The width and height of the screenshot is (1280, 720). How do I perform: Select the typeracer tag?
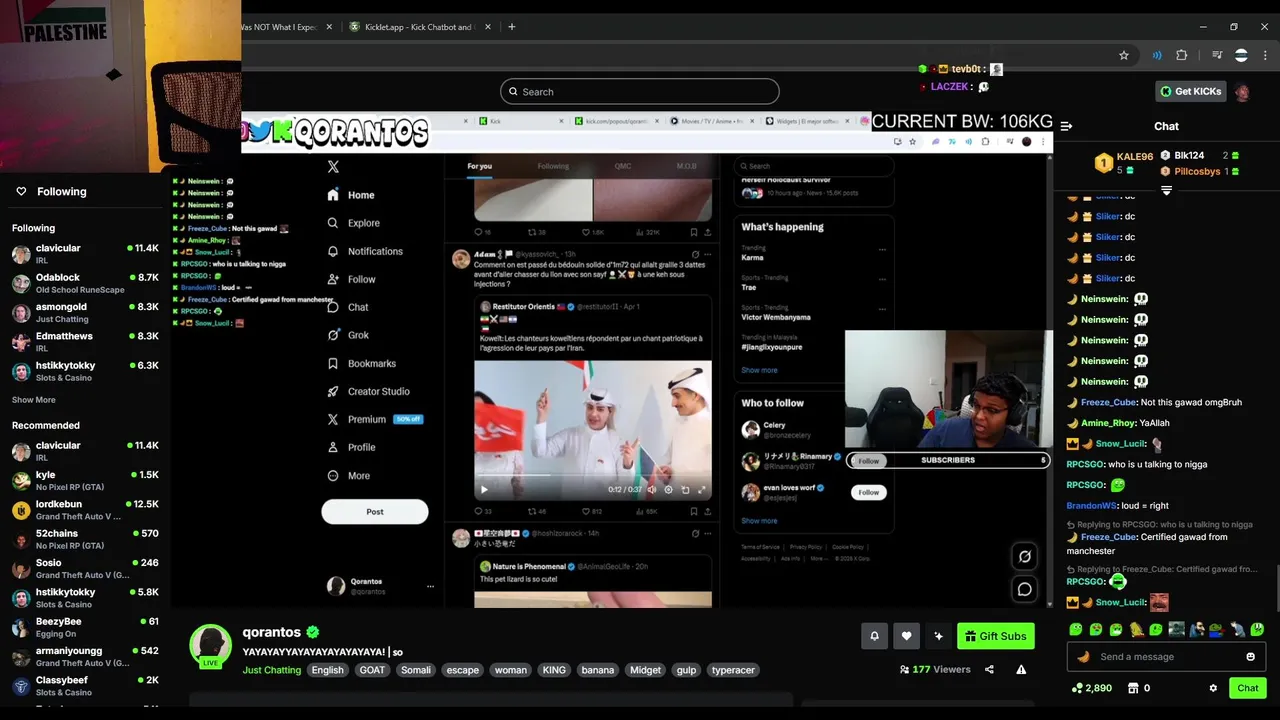tap(733, 670)
